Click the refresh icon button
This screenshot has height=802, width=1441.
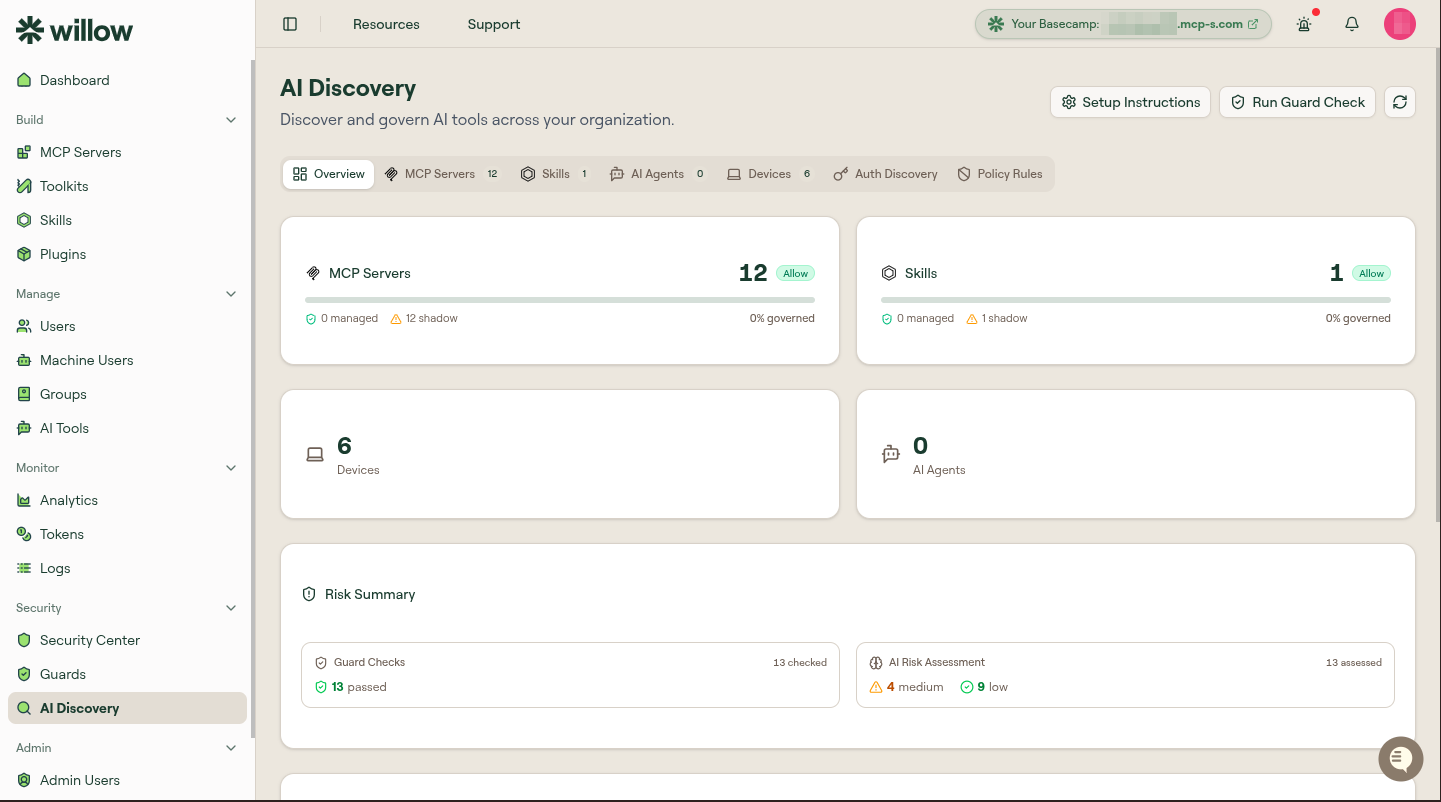1400,102
